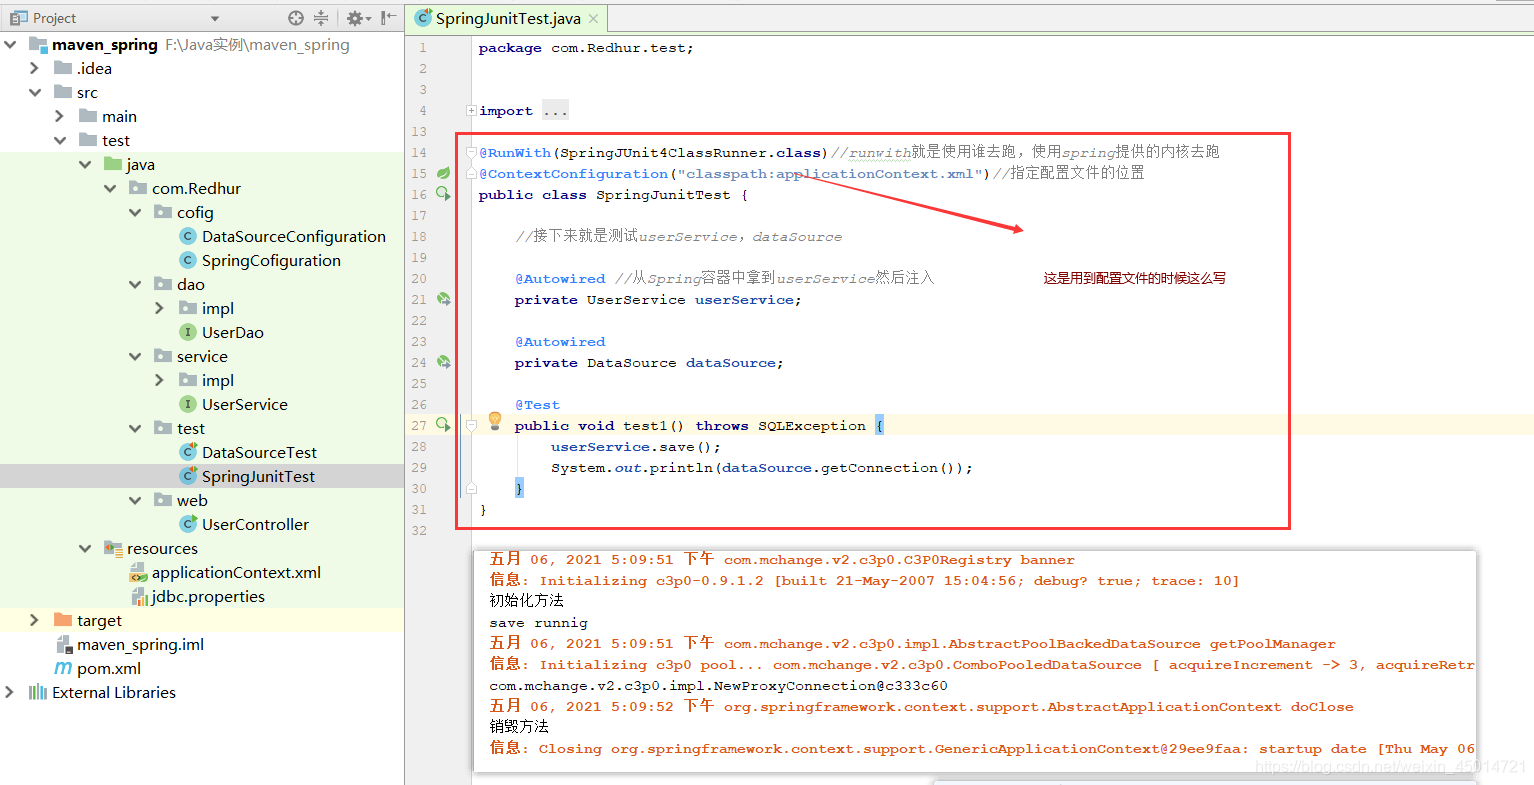Click the autowired dependency gutter icon on line 21
The height and width of the screenshot is (785, 1534).
click(443, 300)
